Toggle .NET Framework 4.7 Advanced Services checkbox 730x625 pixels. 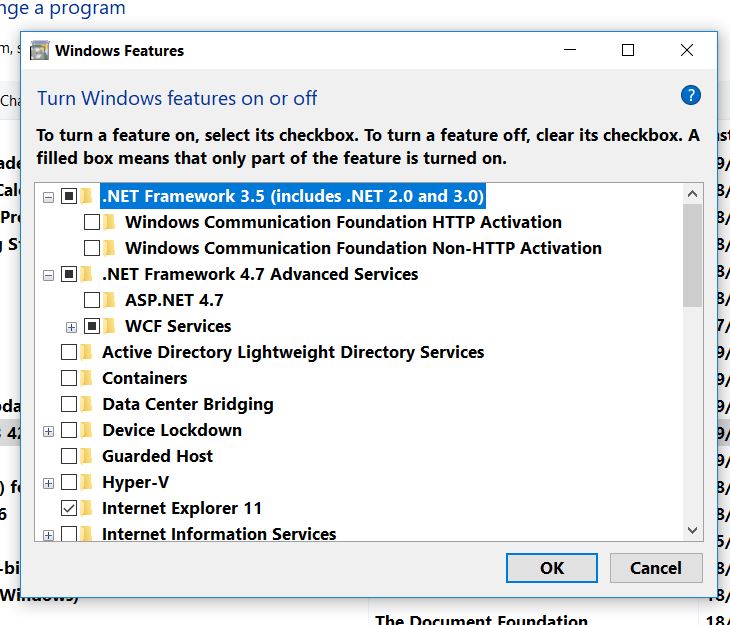pos(69,274)
